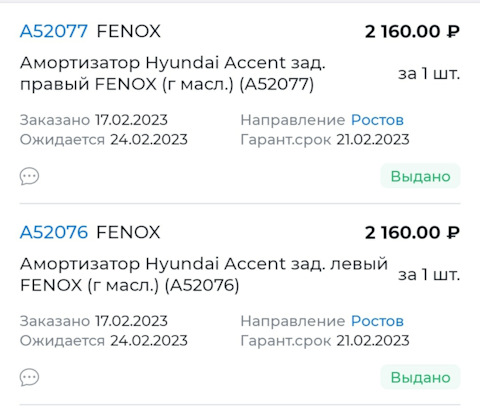480x408 pixels.
Task: Click order date 17.02.2023 in first order
Action: pyautogui.click(x=131, y=120)
